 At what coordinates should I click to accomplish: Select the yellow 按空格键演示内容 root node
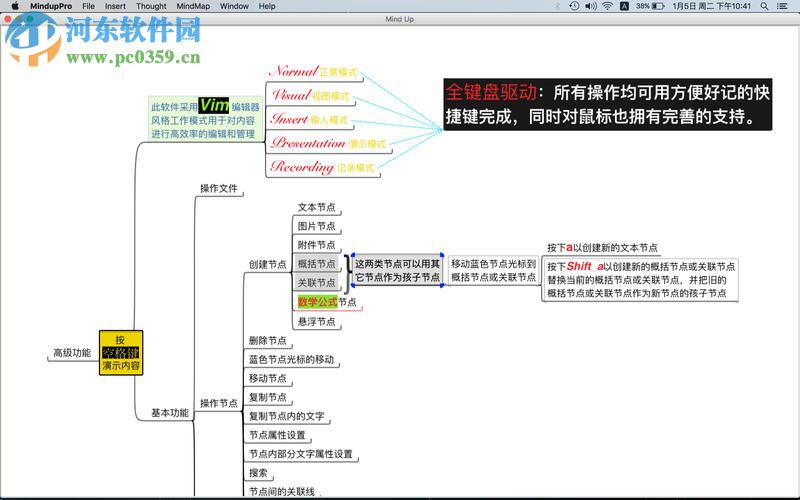[121, 353]
